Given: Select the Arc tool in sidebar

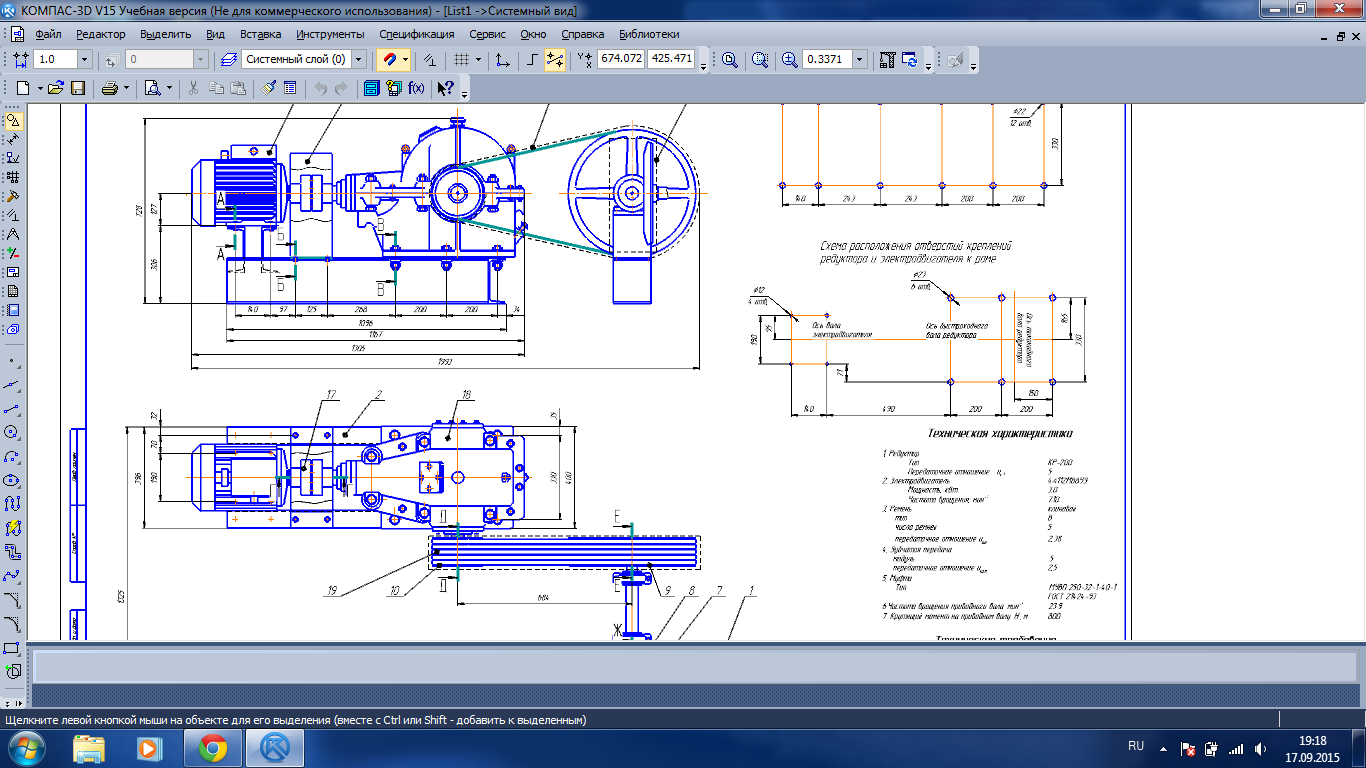Looking at the screenshot, I should tap(13, 456).
